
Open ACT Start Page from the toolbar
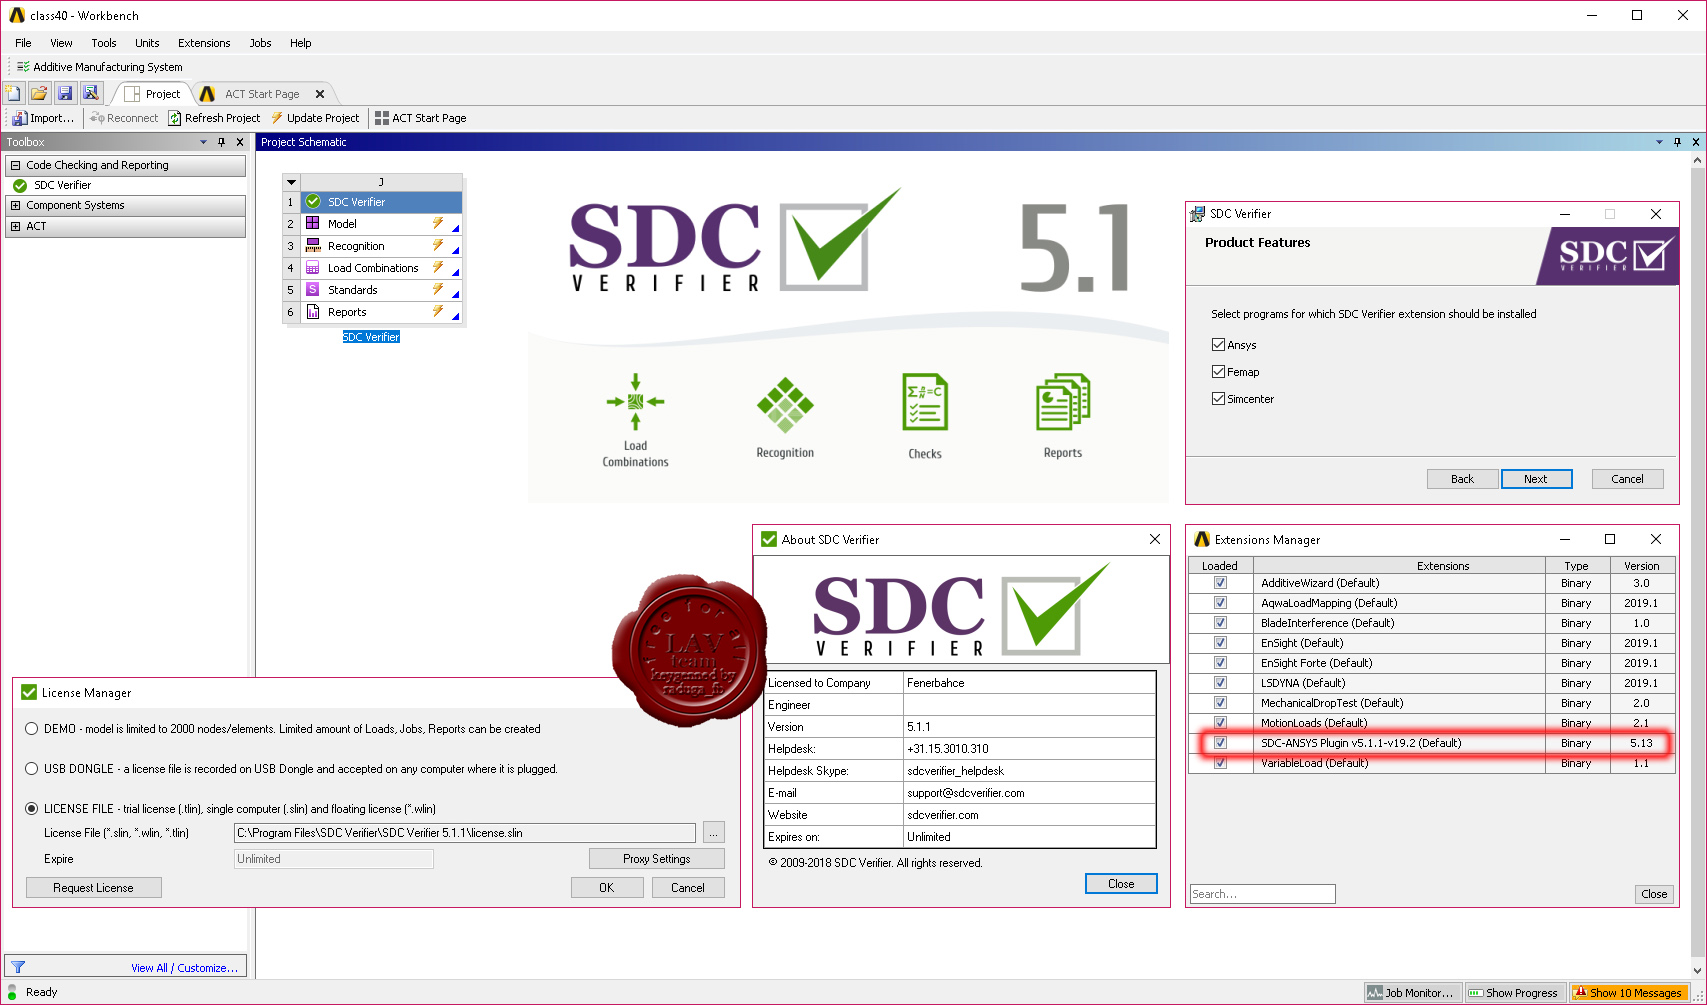(x=420, y=118)
